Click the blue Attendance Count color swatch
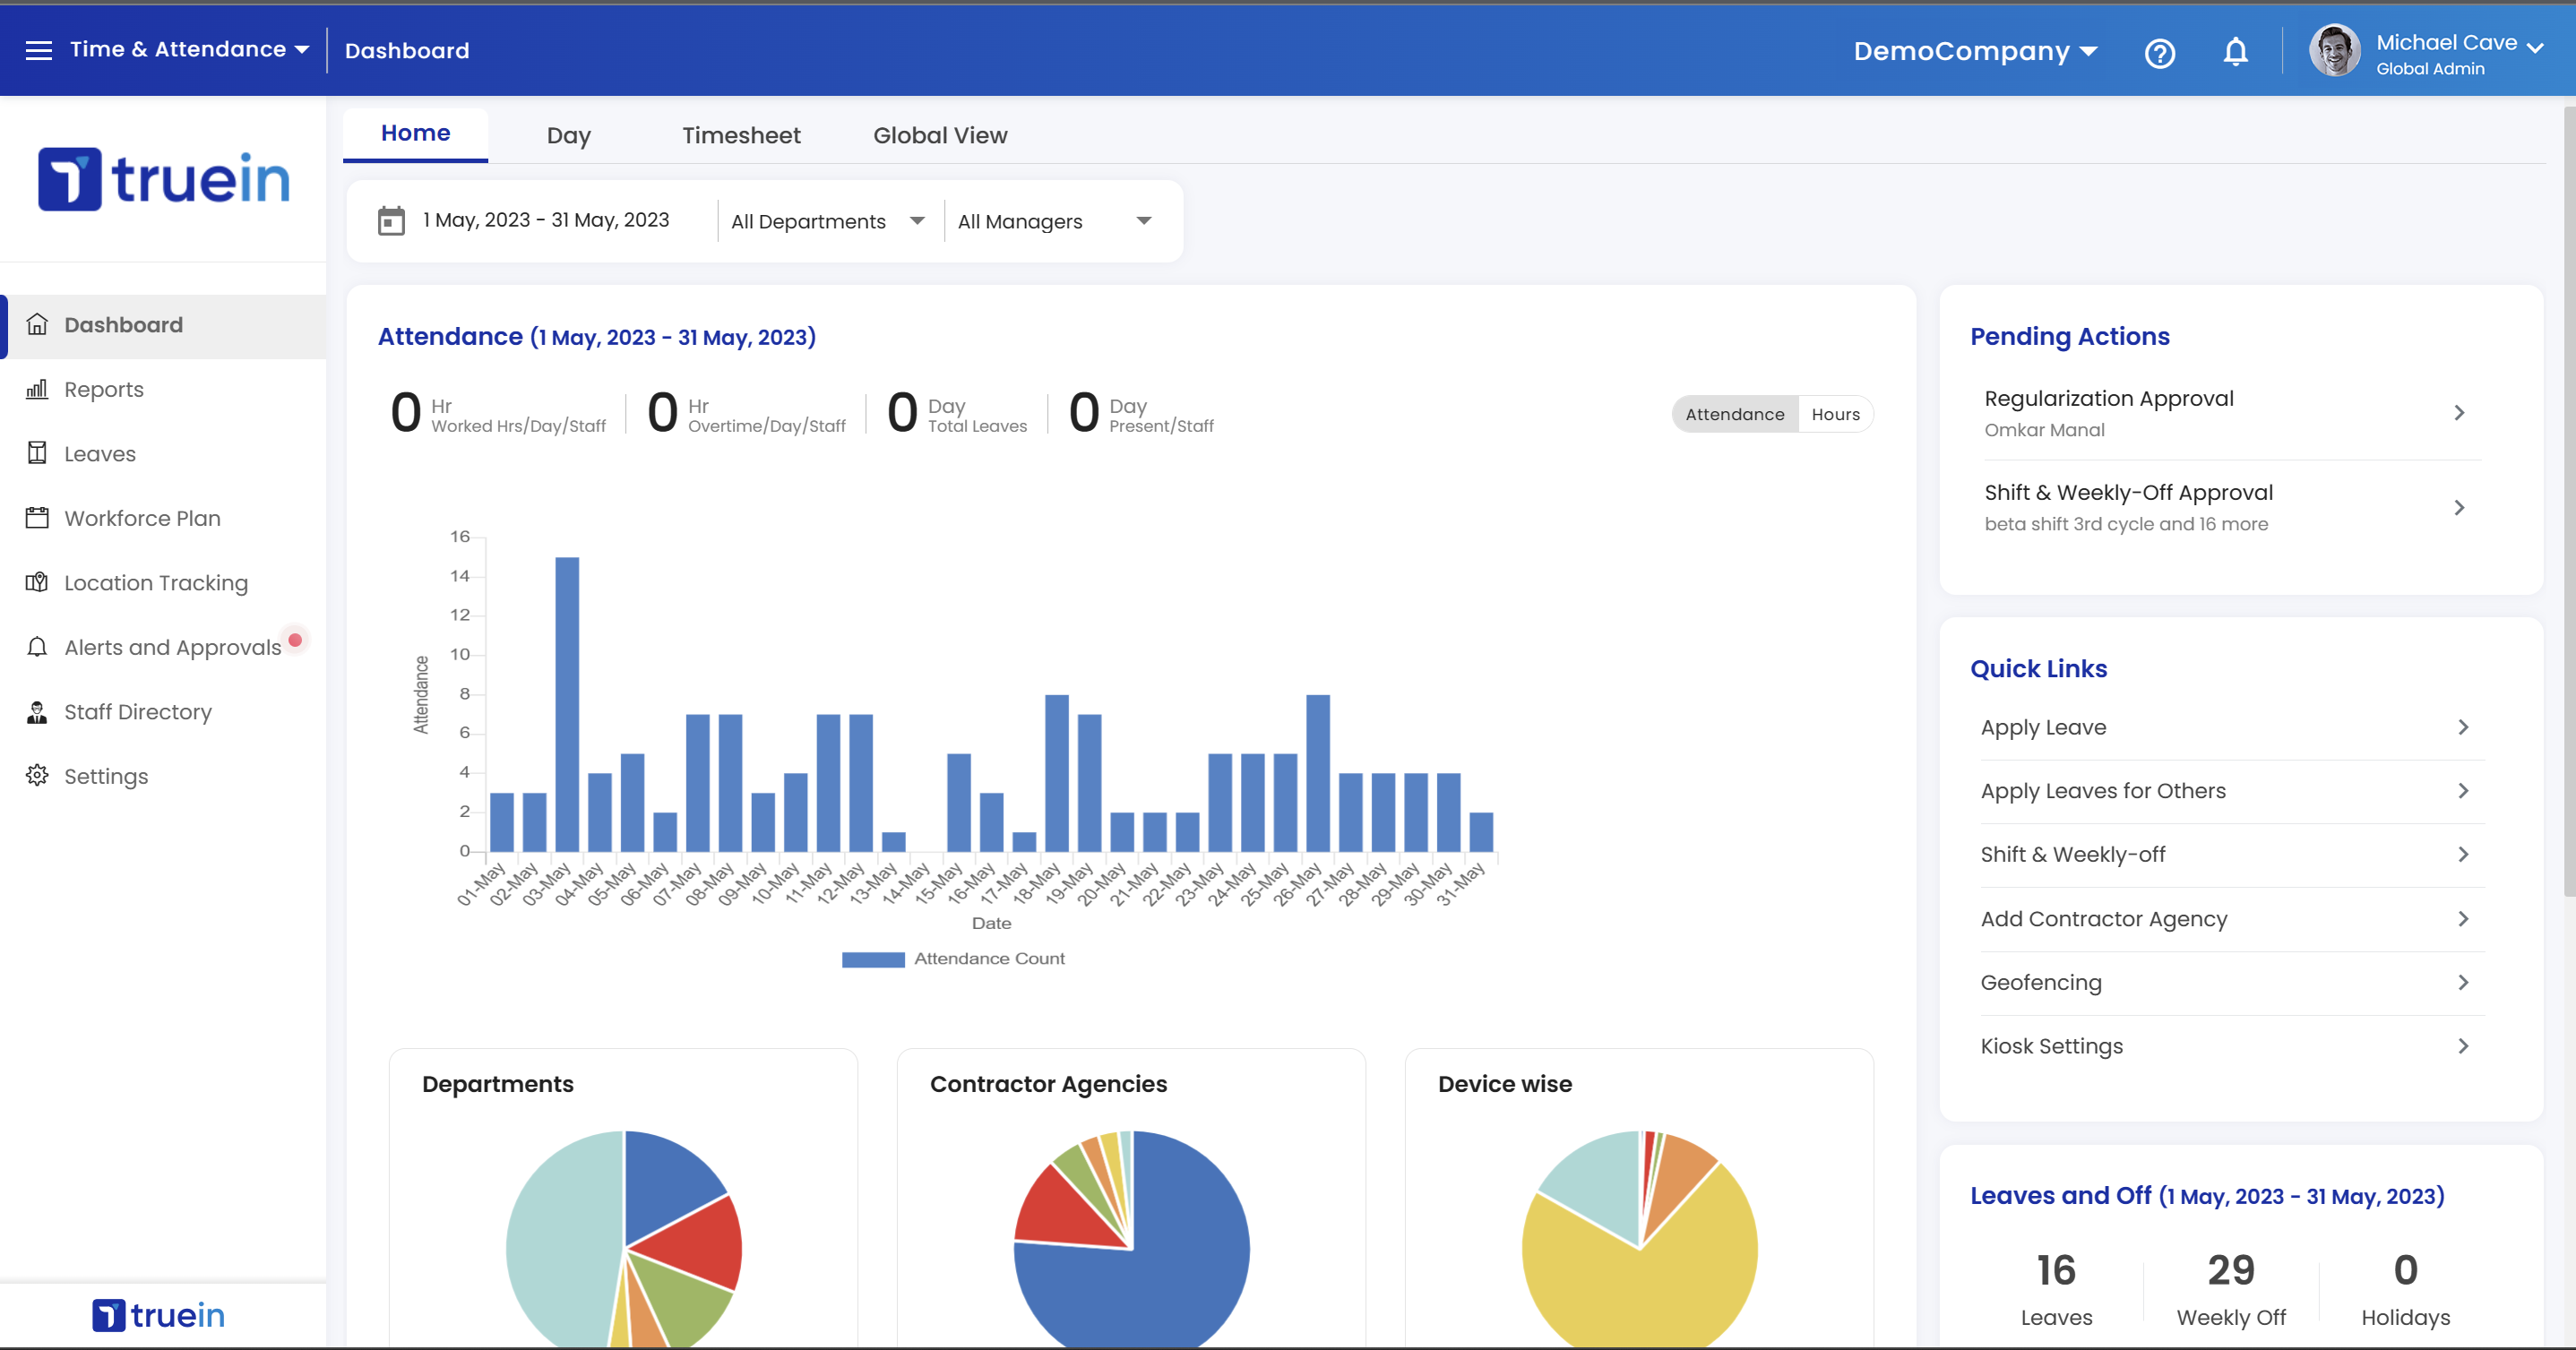This screenshot has width=2576, height=1350. point(874,959)
